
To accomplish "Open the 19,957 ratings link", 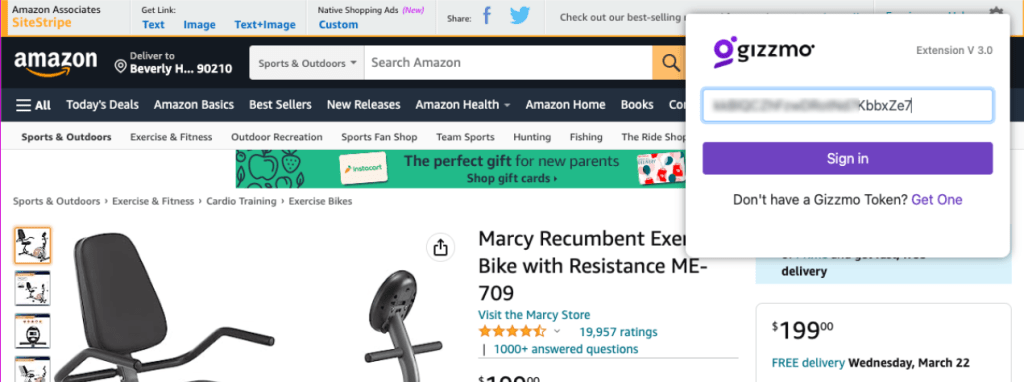I will [618, 332].
